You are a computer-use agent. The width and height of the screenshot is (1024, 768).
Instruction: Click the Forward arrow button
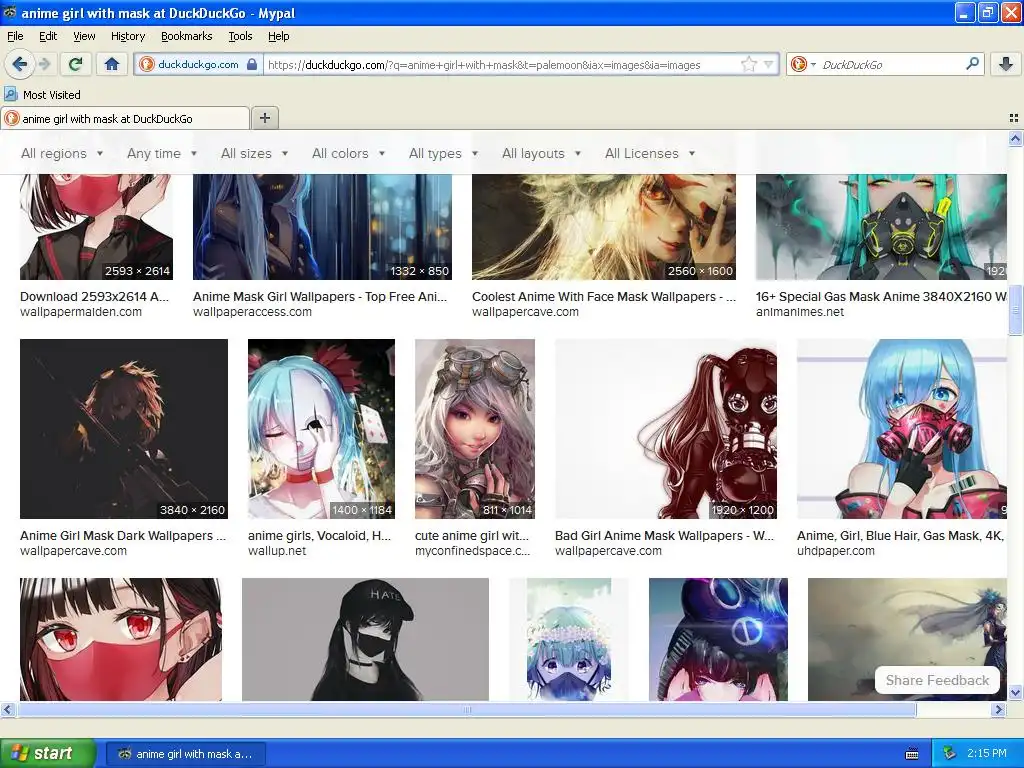[x=44, y=64]
